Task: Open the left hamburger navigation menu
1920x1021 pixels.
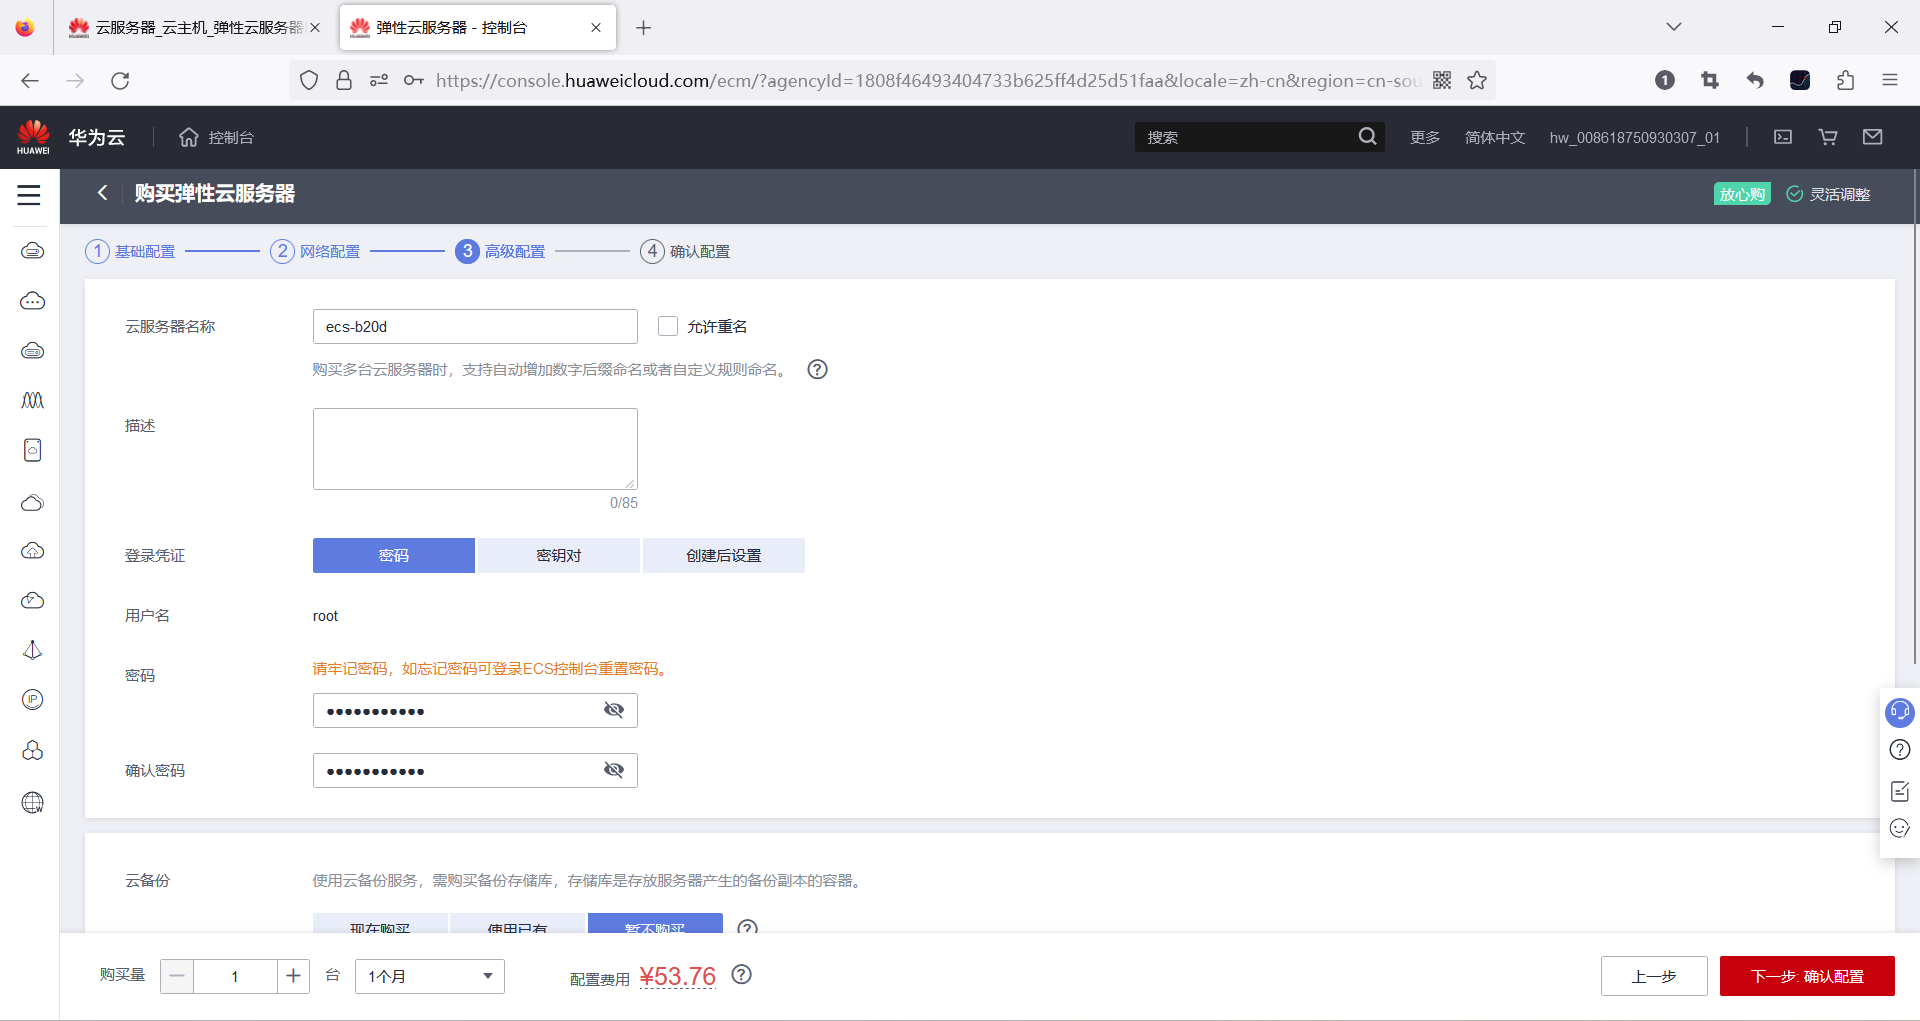Action: click(29, 195)
